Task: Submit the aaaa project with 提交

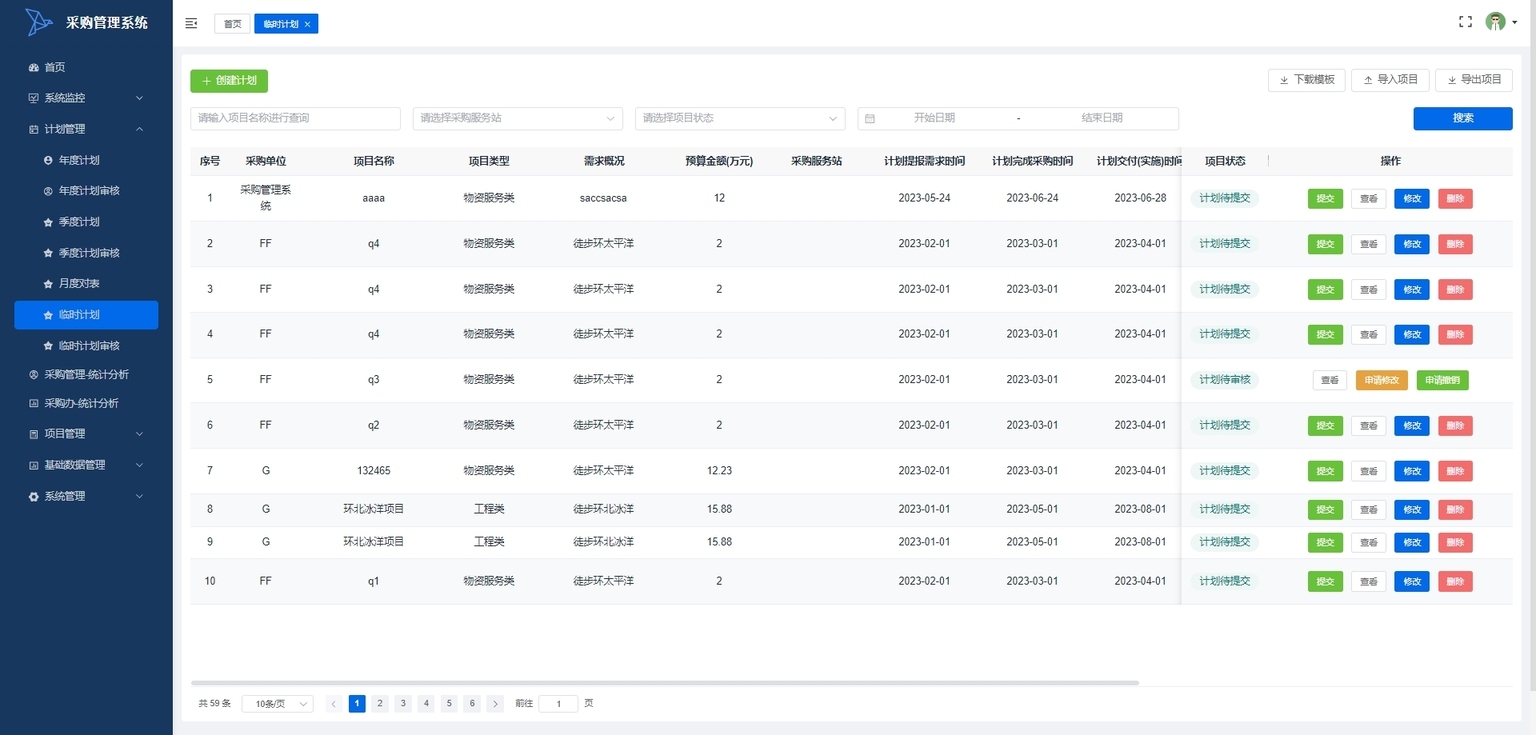Action: pos(1325,199)
